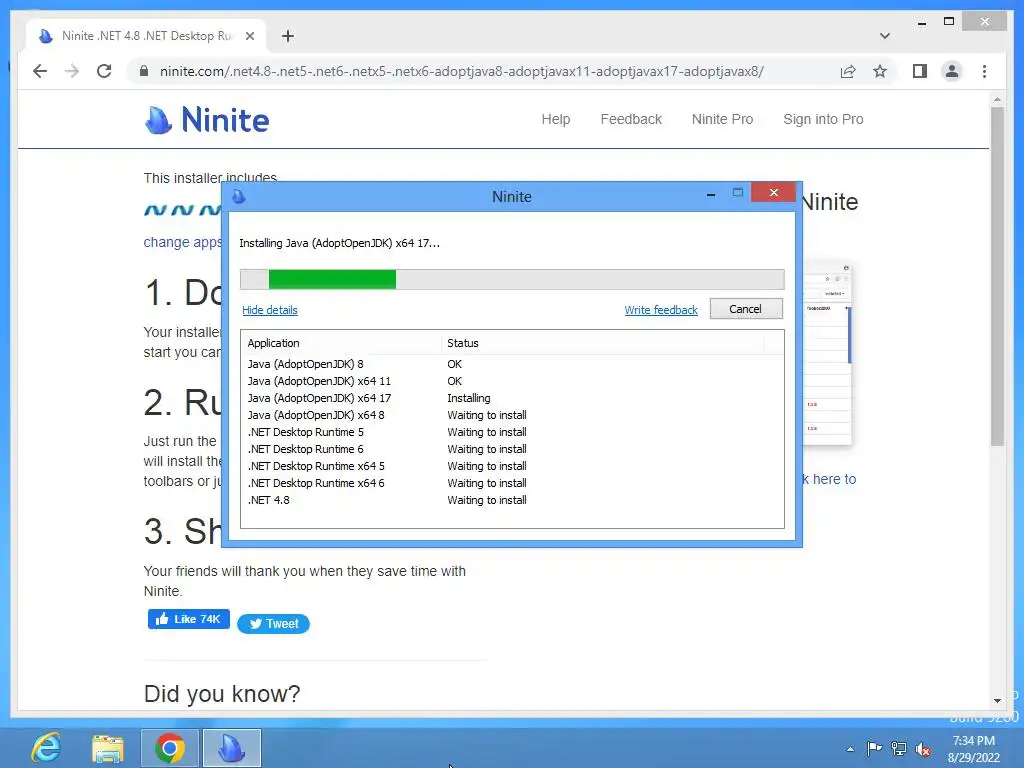Click the screenshot thumbnail behind the dialog
Screen dimensions: 1024x768
[x=827, y=353]
